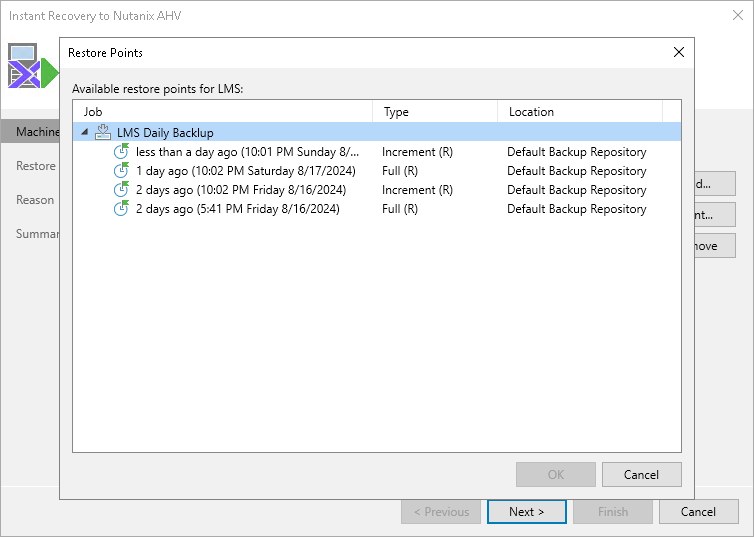The width and height of the screenshot is (754, 537).
Task: Select the less than a day ago restore point
Action: click(247, 152)
